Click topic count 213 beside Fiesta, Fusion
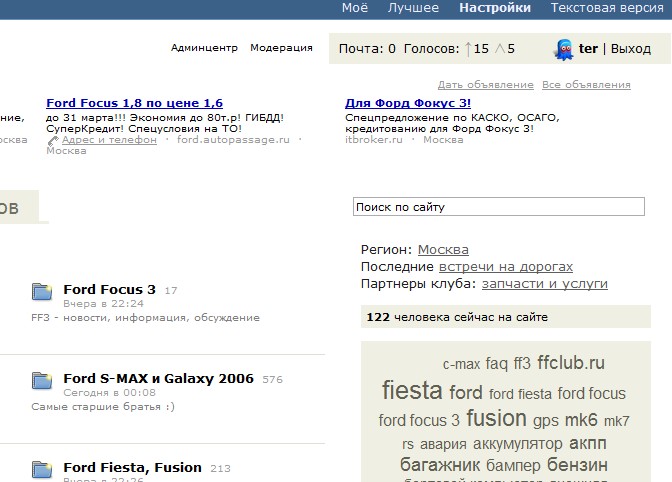Image resolution: width=672 pixels, height=482 pixels. pyautogui.click(x=220, y=469)
